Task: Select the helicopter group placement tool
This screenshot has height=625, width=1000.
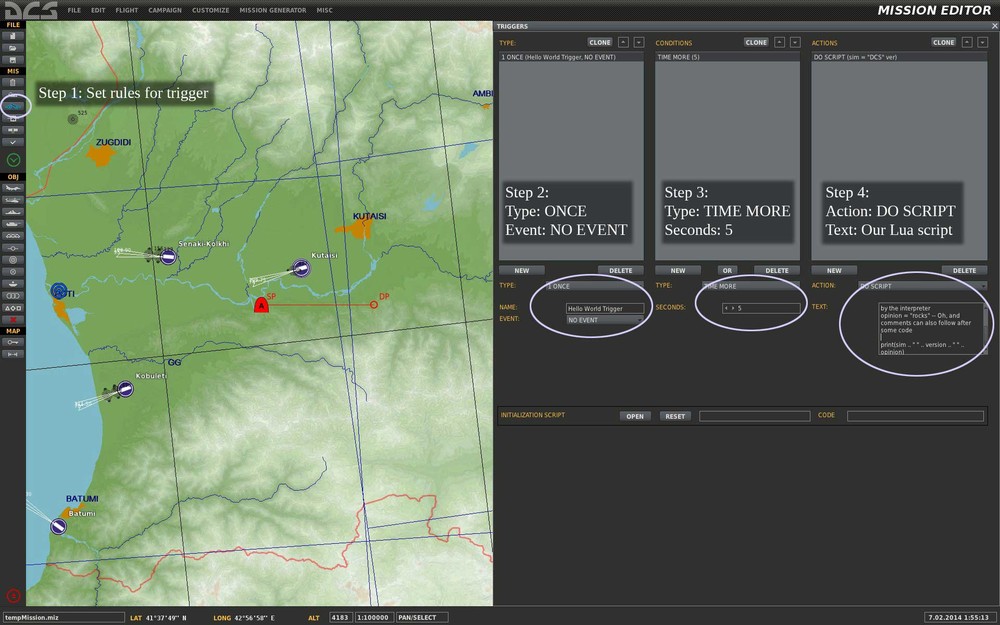Action: tap(13, 200)
